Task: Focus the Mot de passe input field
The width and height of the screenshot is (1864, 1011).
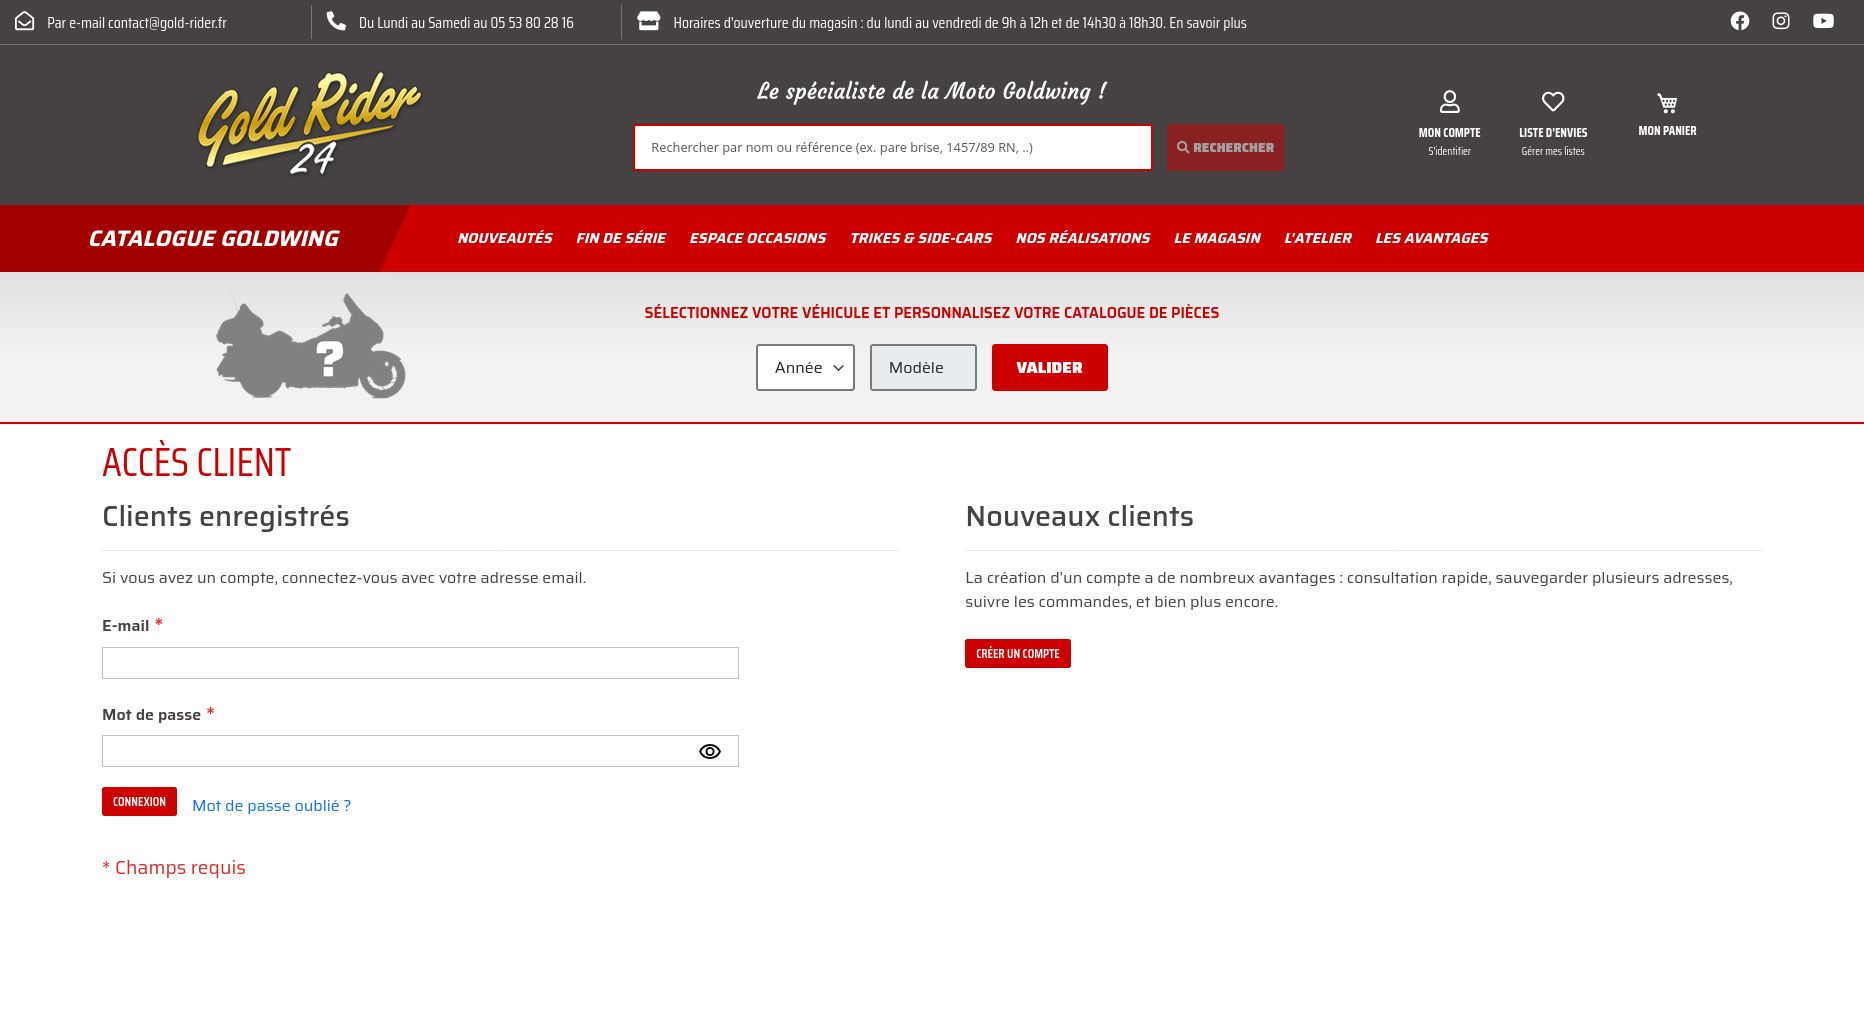Action: pos(420,751)
